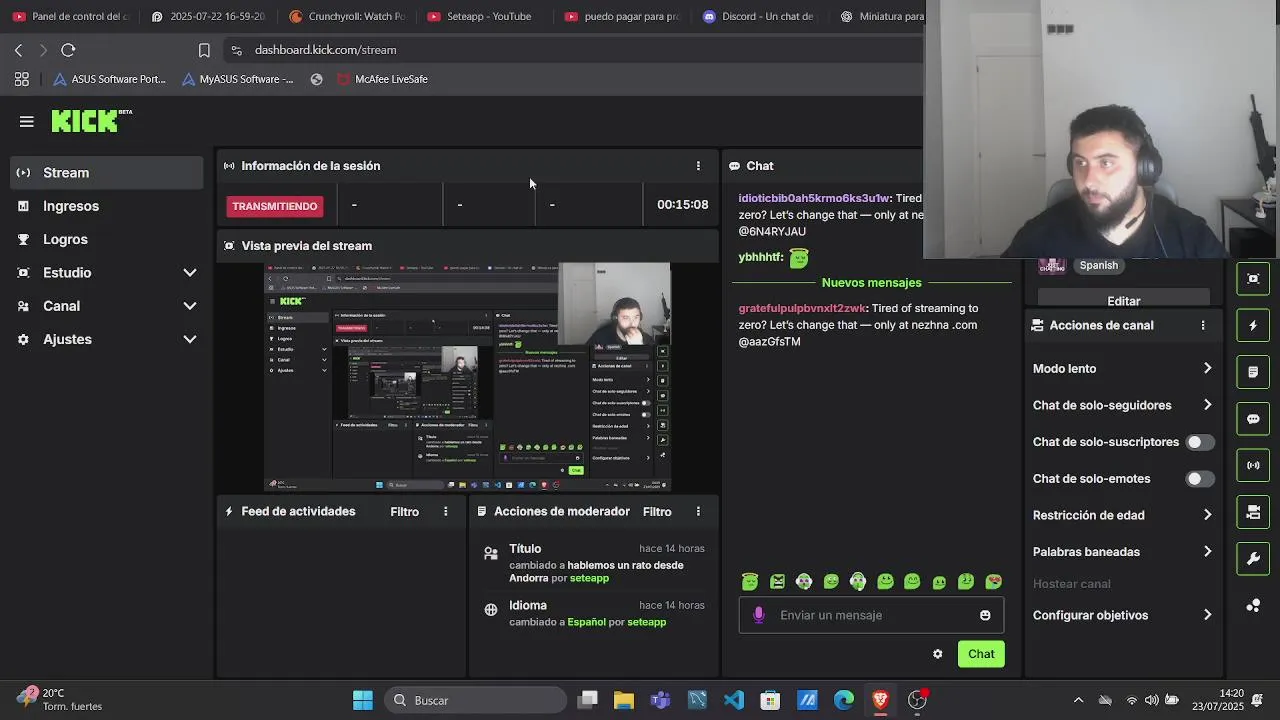Viewport: 1280px width, 720px height.
Task: Switch to the Crunchyroll browser tab
Action: pyautogui.click(x=346, y=16)
